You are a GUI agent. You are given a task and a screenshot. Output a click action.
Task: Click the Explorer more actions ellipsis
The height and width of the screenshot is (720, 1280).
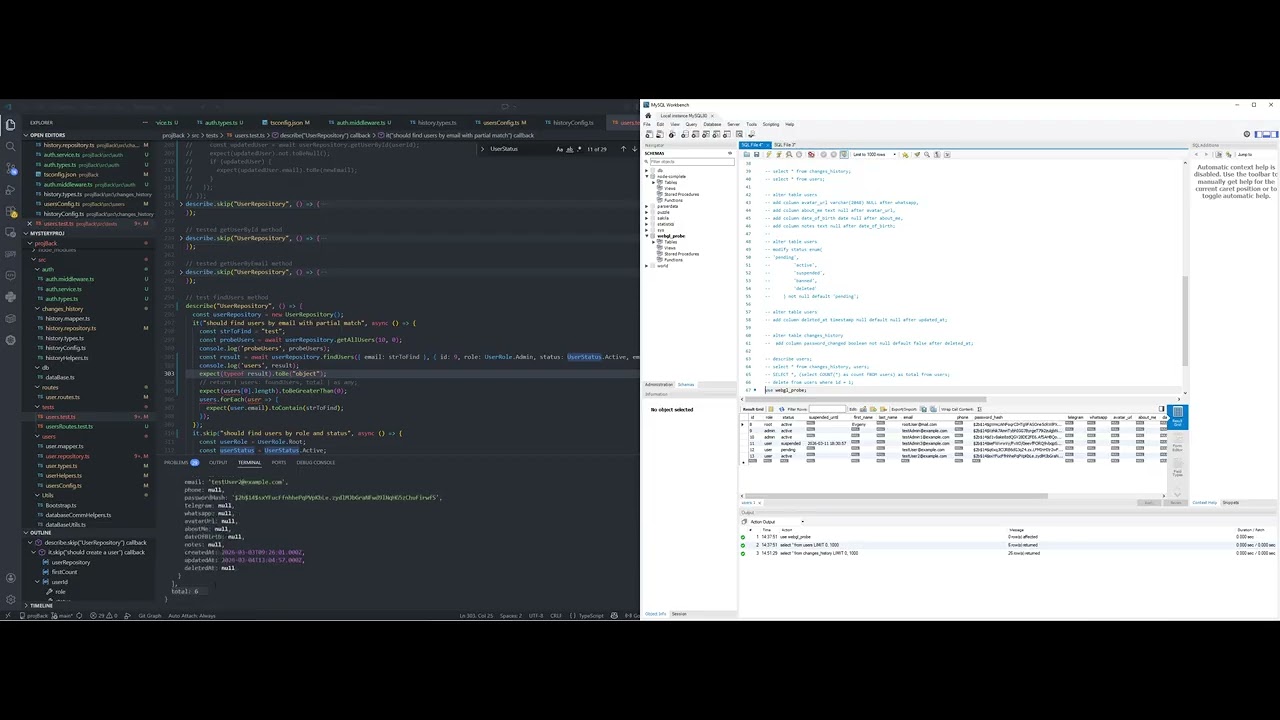[x=145, y=122]
